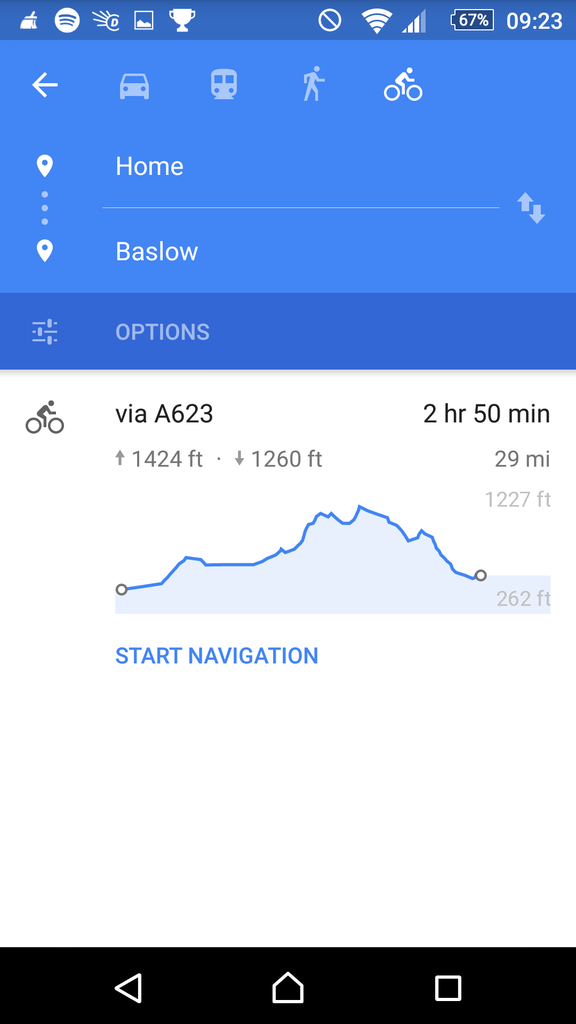576x1024 pixels.
Task: Select the via A623 route
Action: pyautogui.click(x=164, y=414)
